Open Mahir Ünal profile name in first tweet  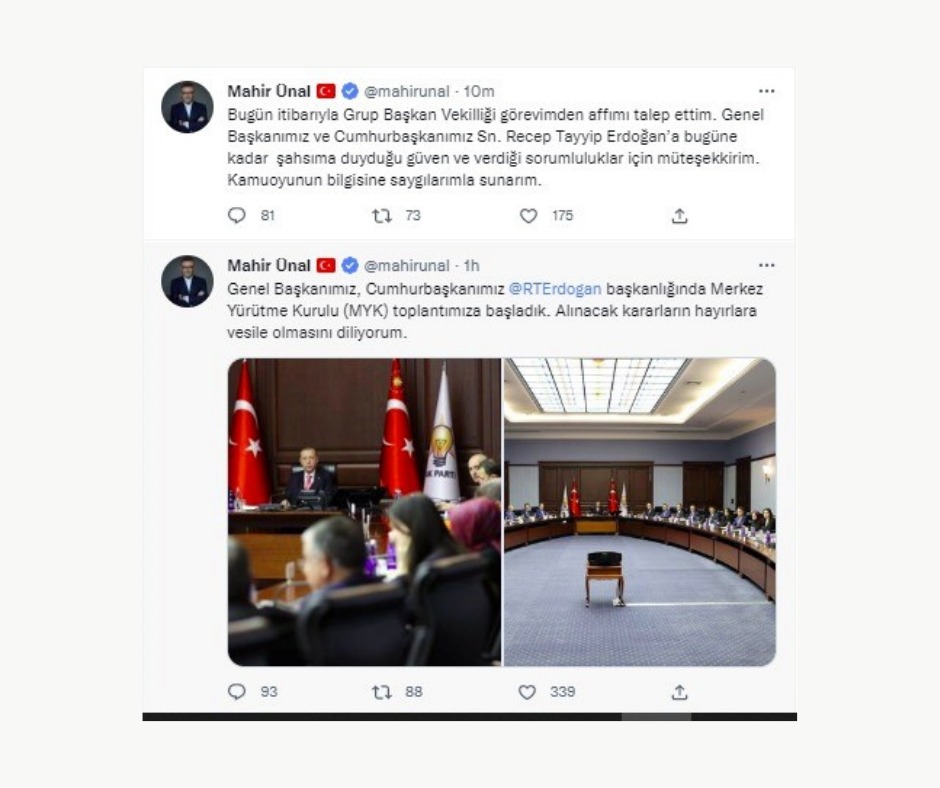tap(269, 91)
